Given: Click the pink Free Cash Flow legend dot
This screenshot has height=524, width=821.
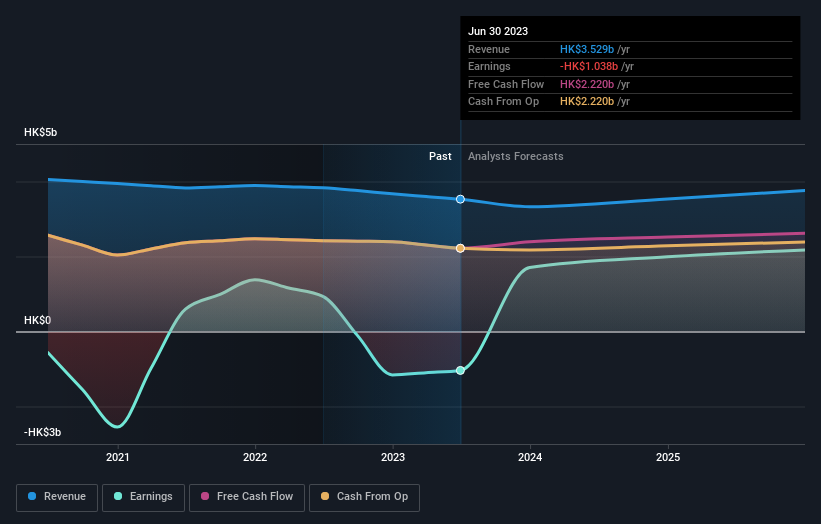Looking at the screenshot, I should coord(205,496).
